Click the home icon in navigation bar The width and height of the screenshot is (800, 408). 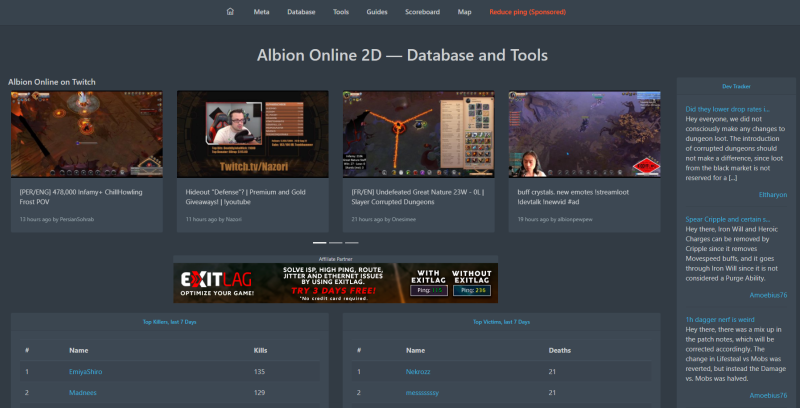click(230, 12)
